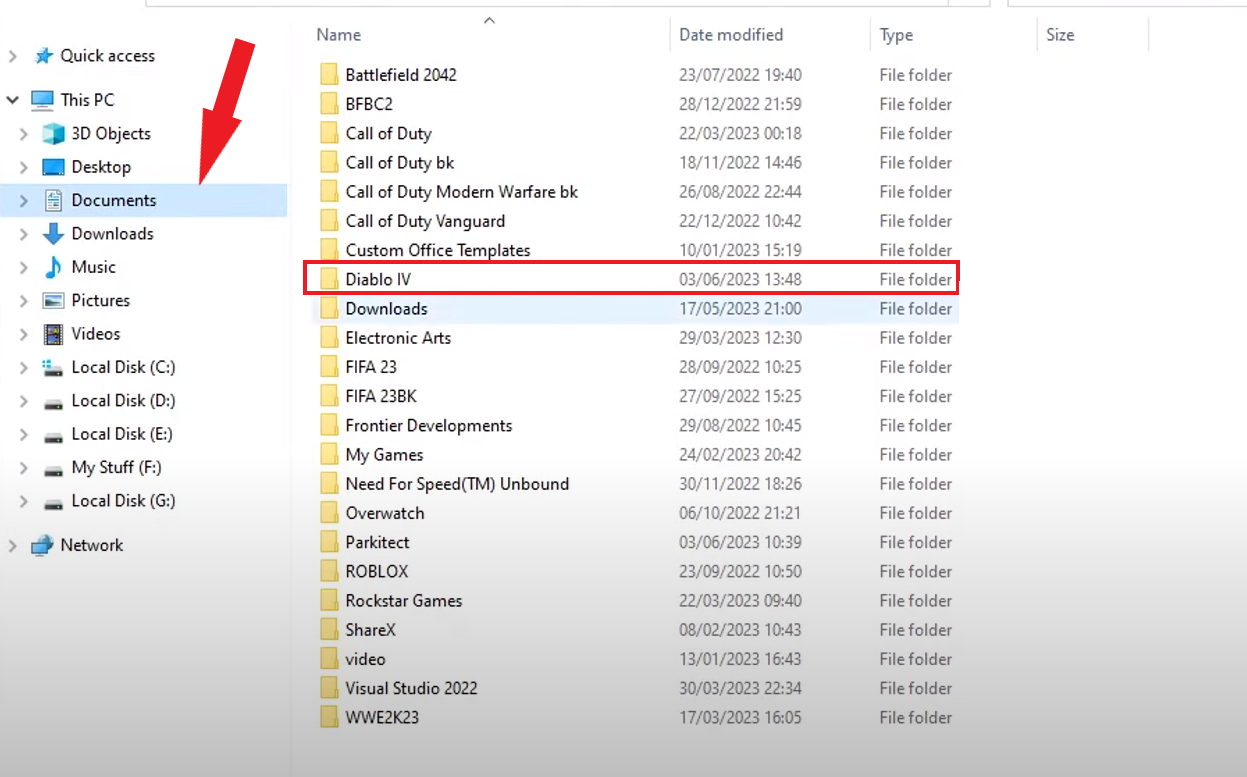The width and height of the screenshot is (1247, 777).
Task: Click the date 30/03/2023 22:34
Action: point(740,688)
